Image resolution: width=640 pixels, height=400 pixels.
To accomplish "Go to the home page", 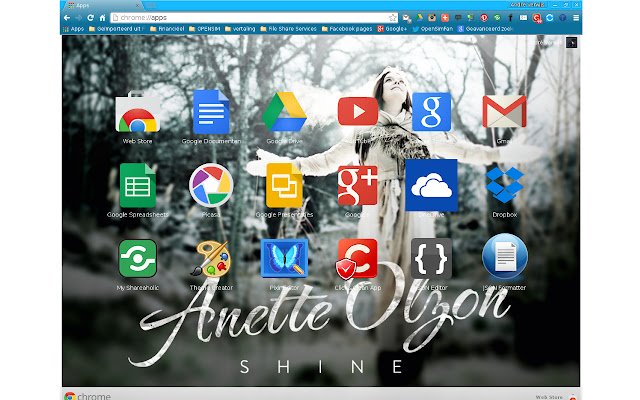I will tap(102, 18).
